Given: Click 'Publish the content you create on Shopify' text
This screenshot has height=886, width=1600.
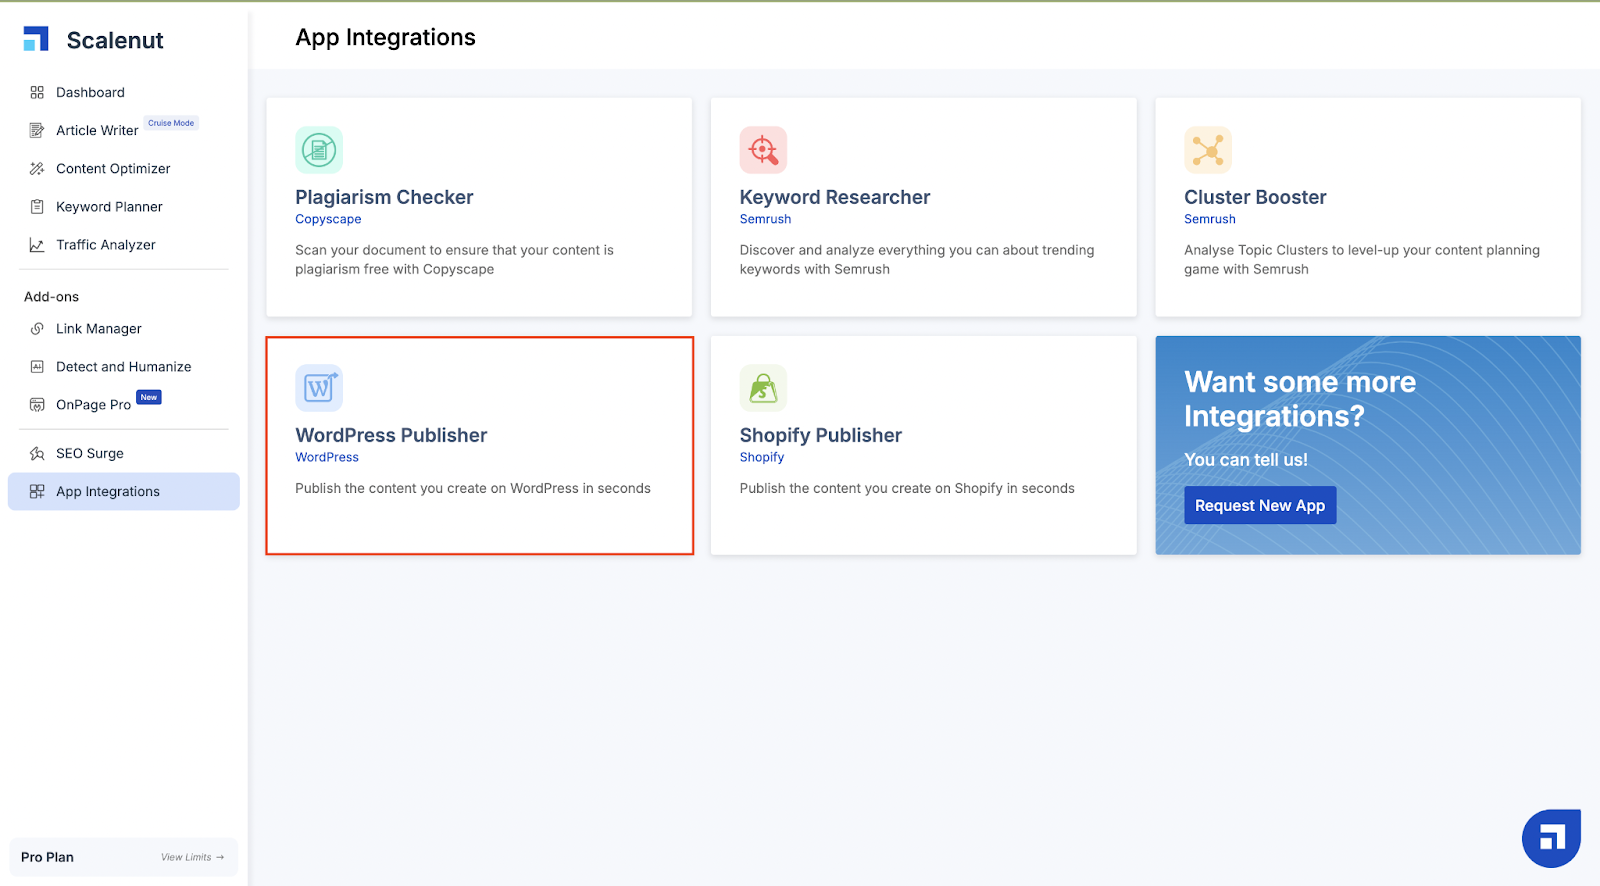Looking at the screenshot, I should (907, 488).
